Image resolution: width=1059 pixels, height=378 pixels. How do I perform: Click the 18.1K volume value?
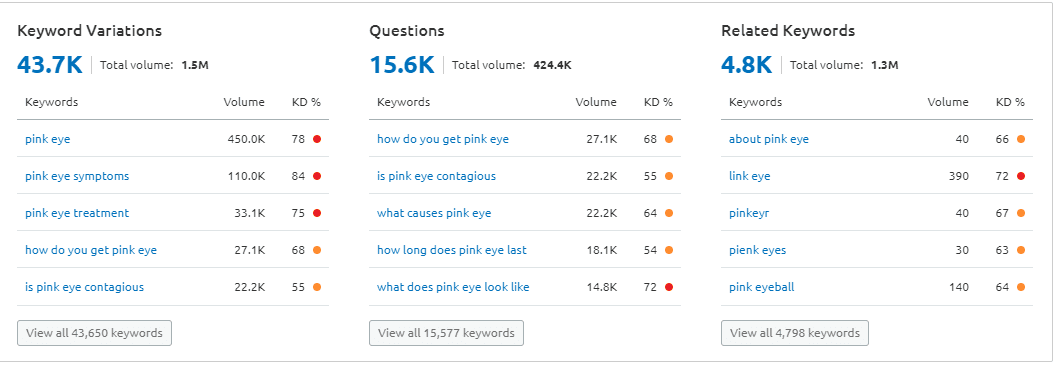coord(601,250)
